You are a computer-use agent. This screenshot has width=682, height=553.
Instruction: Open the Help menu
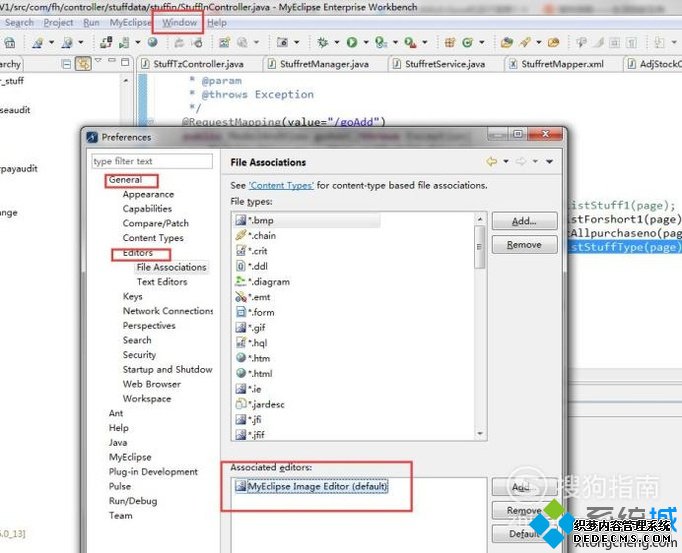[217, 23]
